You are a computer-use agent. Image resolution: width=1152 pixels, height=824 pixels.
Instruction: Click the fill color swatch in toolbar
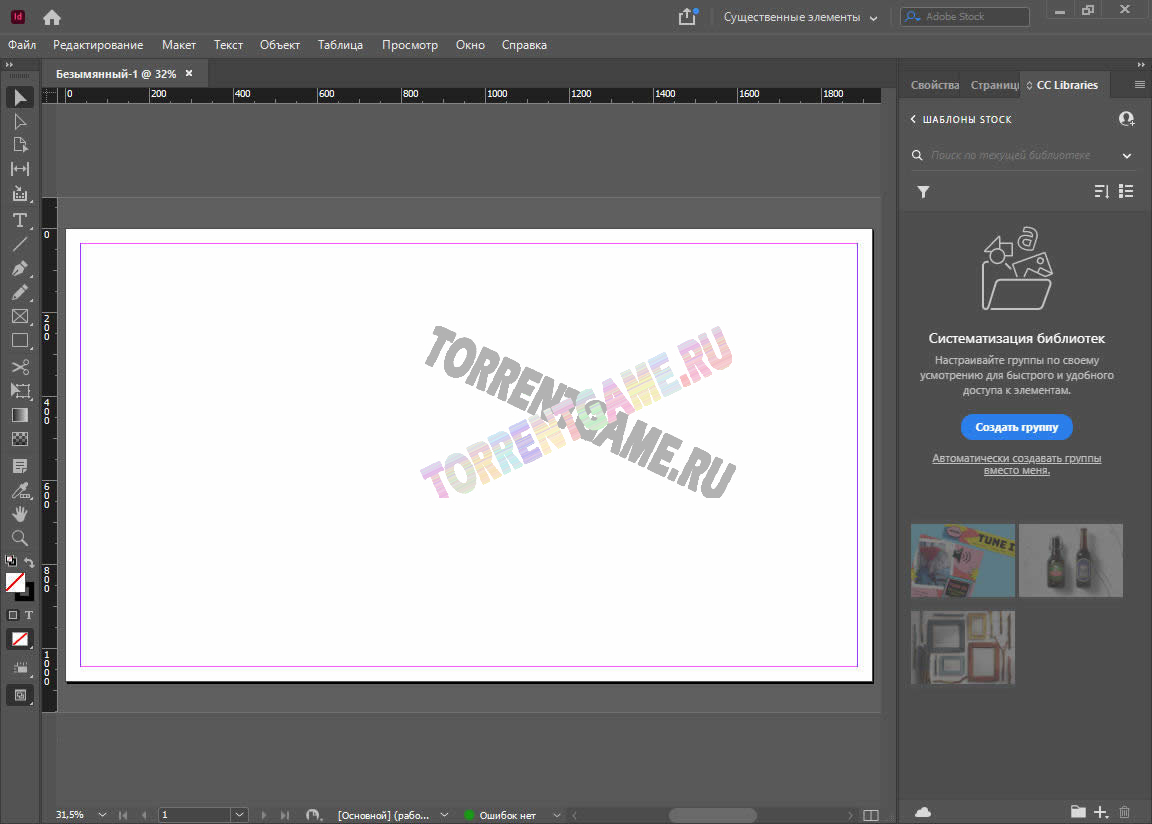pos(15,581)
